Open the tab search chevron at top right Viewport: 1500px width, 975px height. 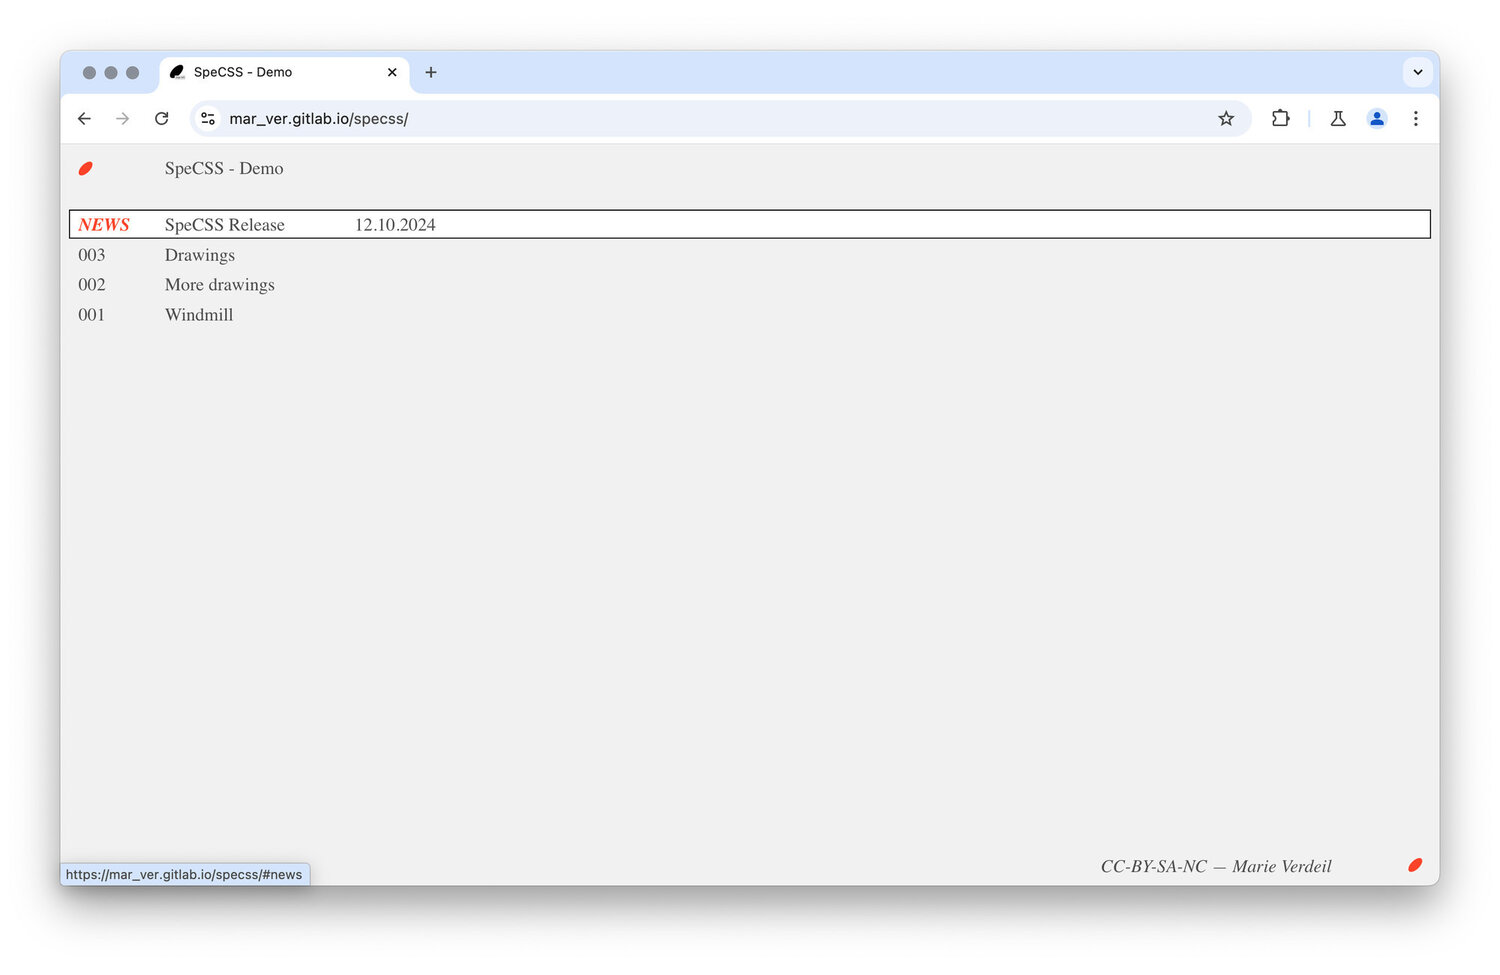[x=1417, y=72]
